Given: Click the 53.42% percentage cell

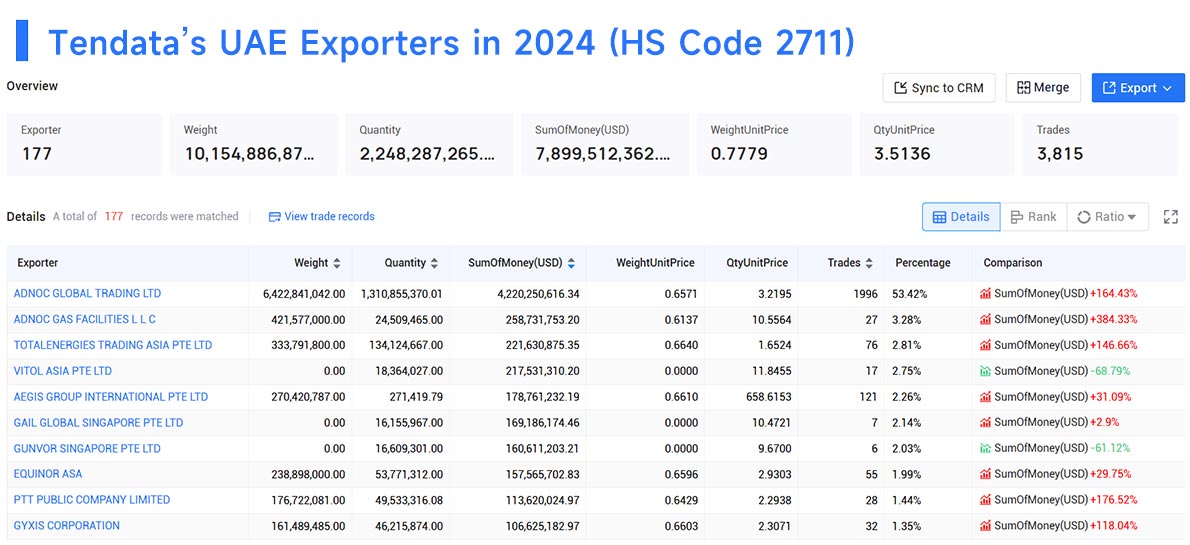Looking at the screenshot, I should 908,294.
